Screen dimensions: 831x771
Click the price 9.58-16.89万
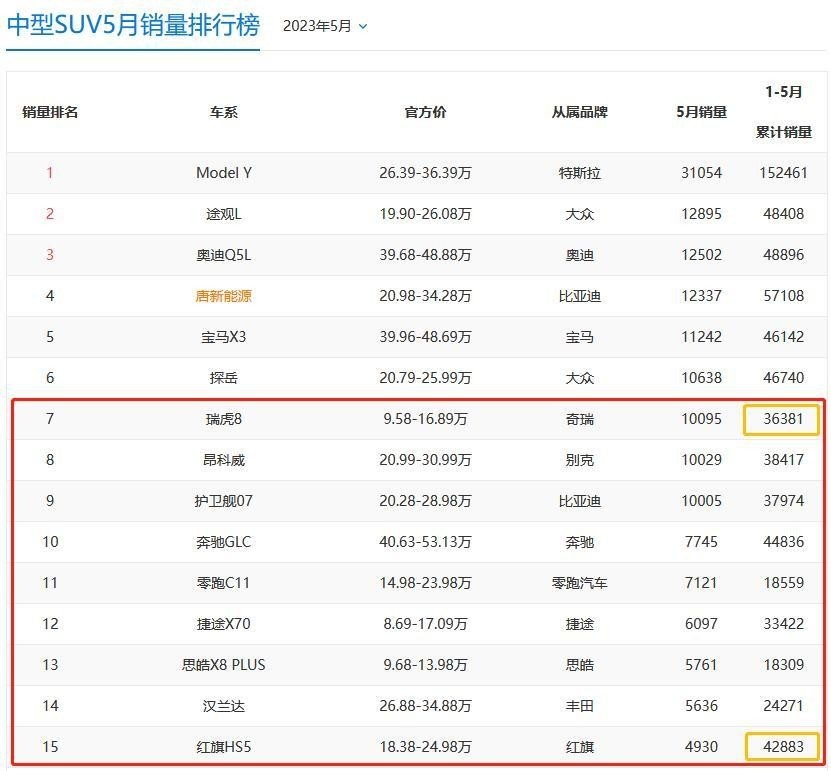[x=425, y=419]
